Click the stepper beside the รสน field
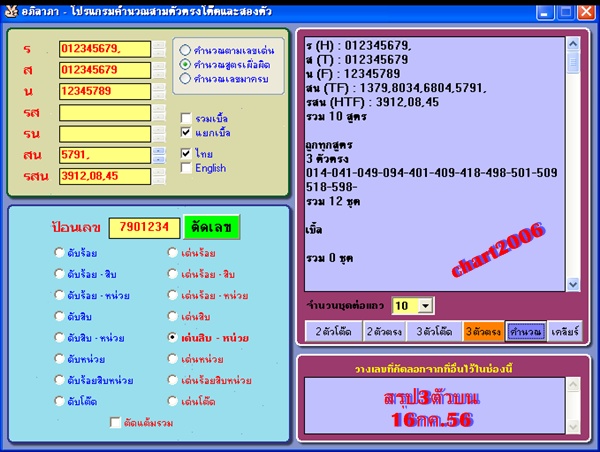 (159, 176)
